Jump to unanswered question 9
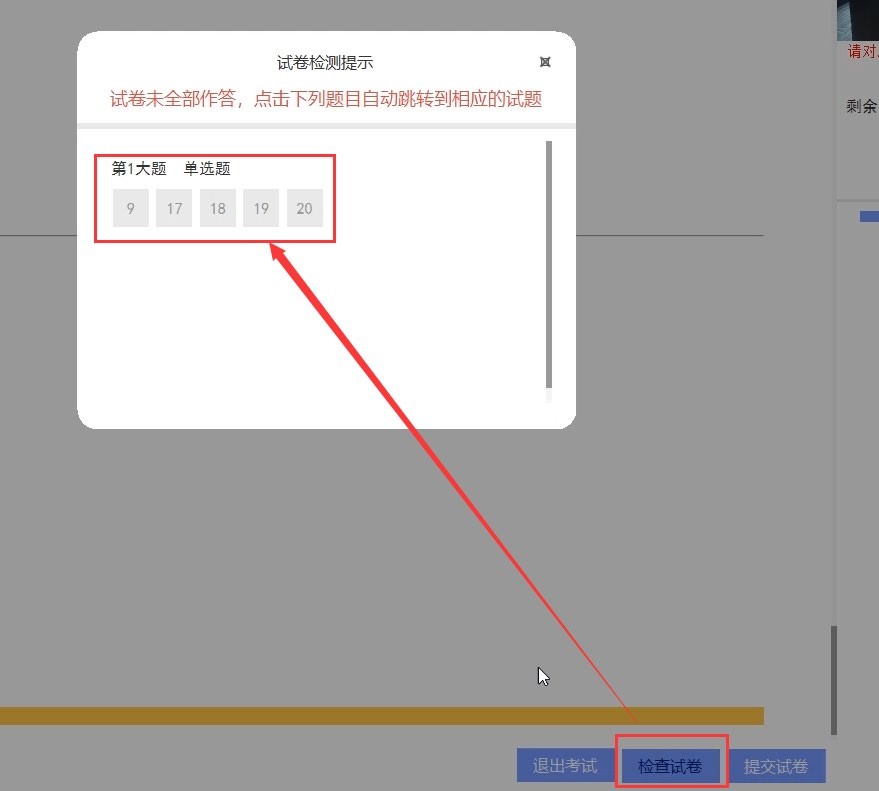Screen dimensions: 879x791 point(131,209)
